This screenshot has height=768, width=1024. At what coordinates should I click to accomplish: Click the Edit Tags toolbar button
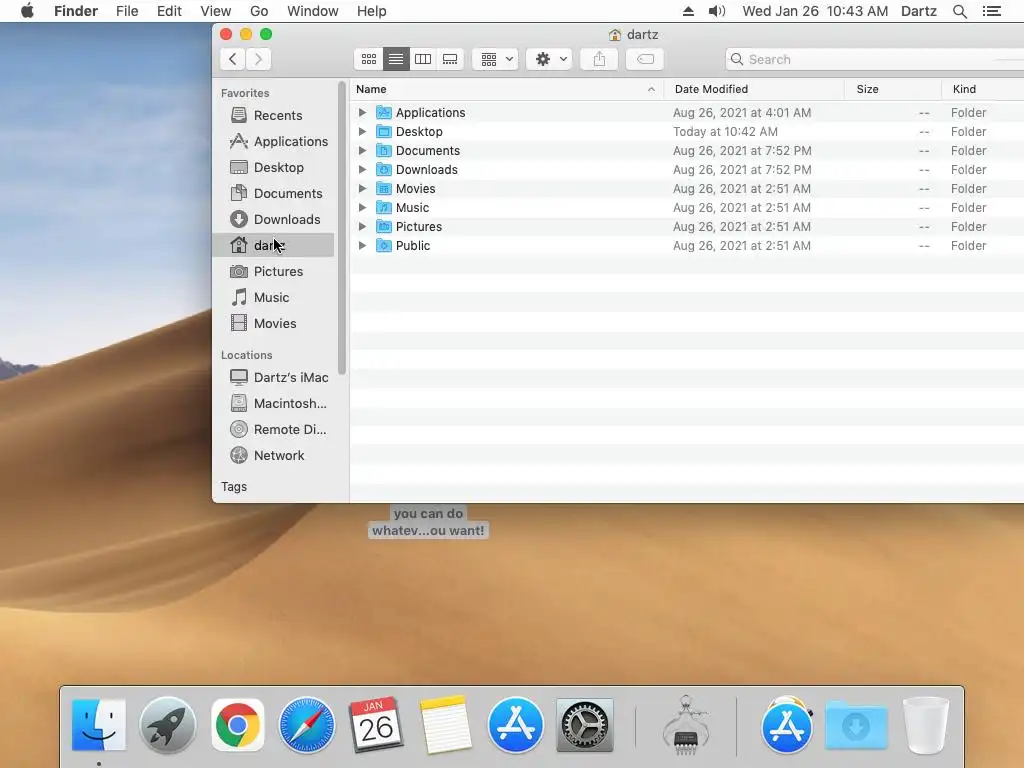[645, 59]
